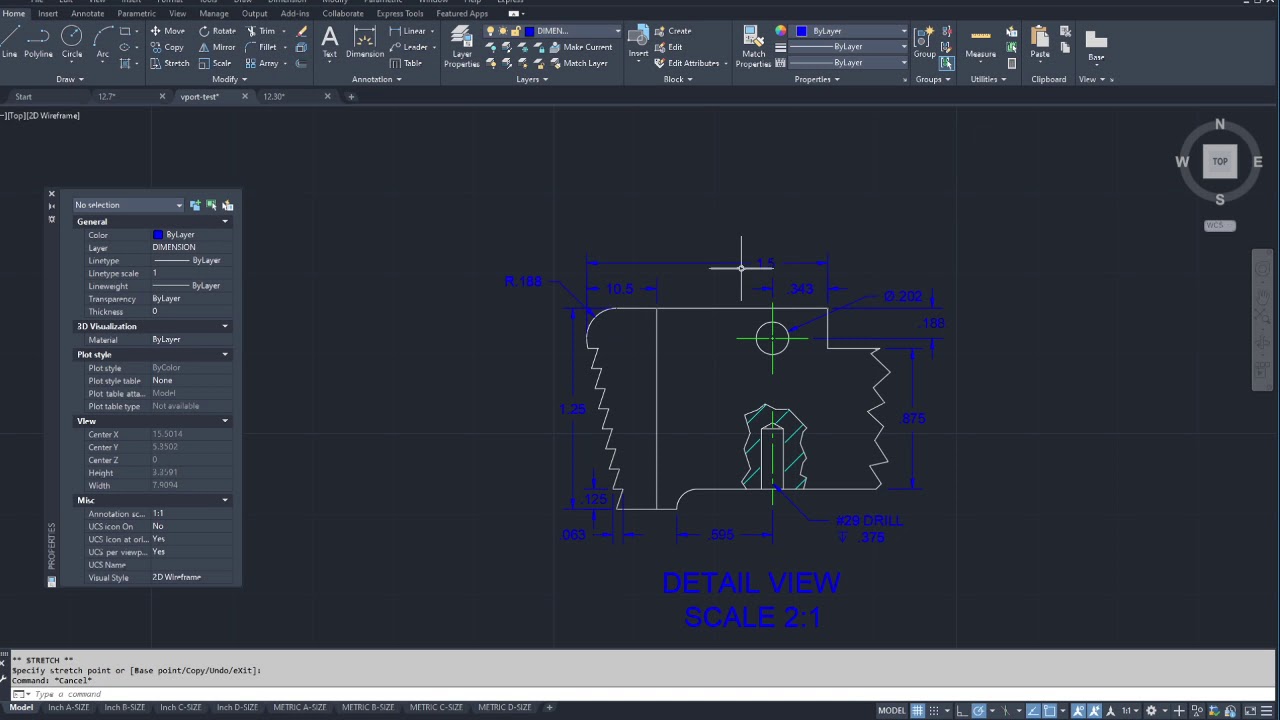Toggle annotation visibility in status bar
Screen dimensions: 1280x720
1079,711
